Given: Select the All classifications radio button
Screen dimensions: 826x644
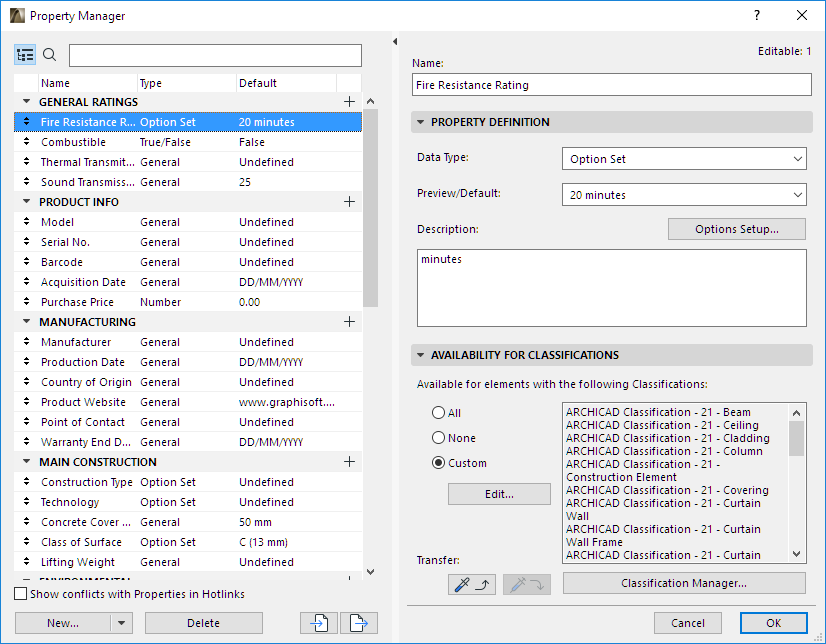Looking at the screenshot, I should 438,412.
